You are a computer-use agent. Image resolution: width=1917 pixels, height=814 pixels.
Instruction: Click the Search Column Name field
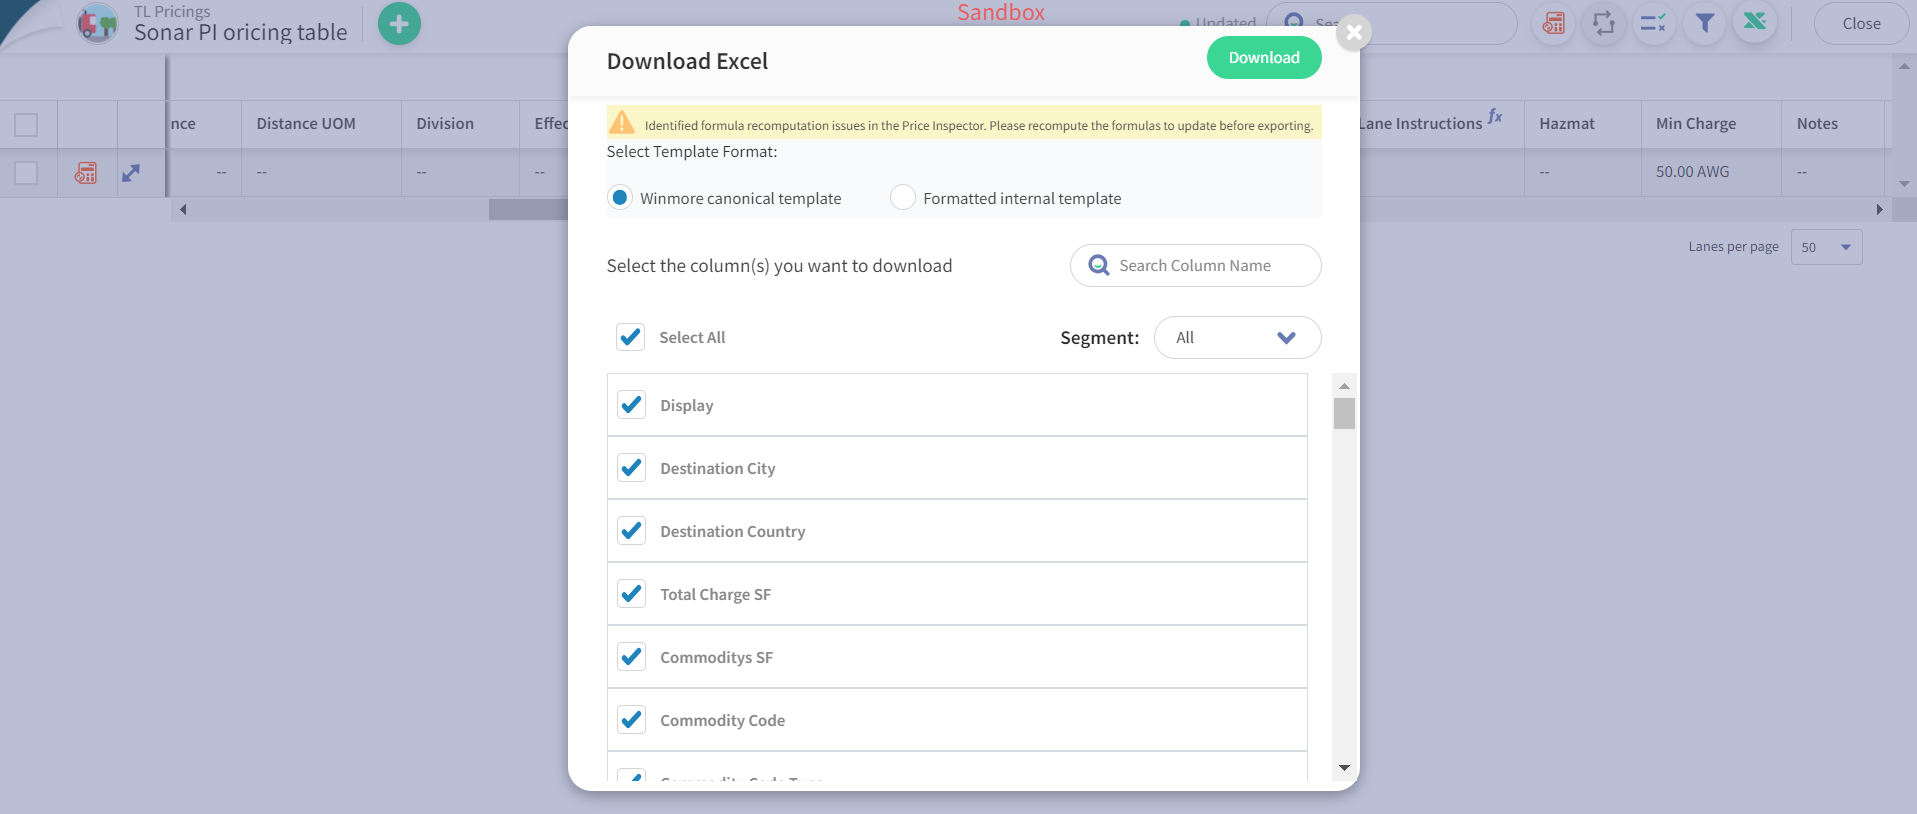[x=1195, y=266]
